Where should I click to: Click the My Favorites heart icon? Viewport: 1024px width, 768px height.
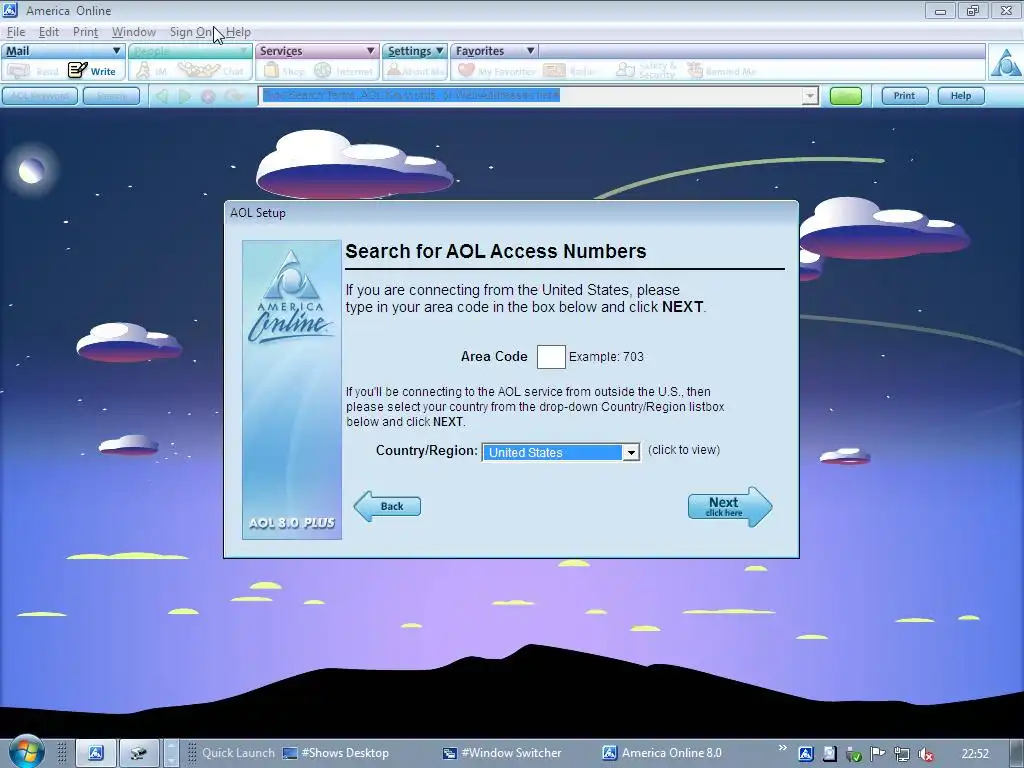tap(466, 70)
